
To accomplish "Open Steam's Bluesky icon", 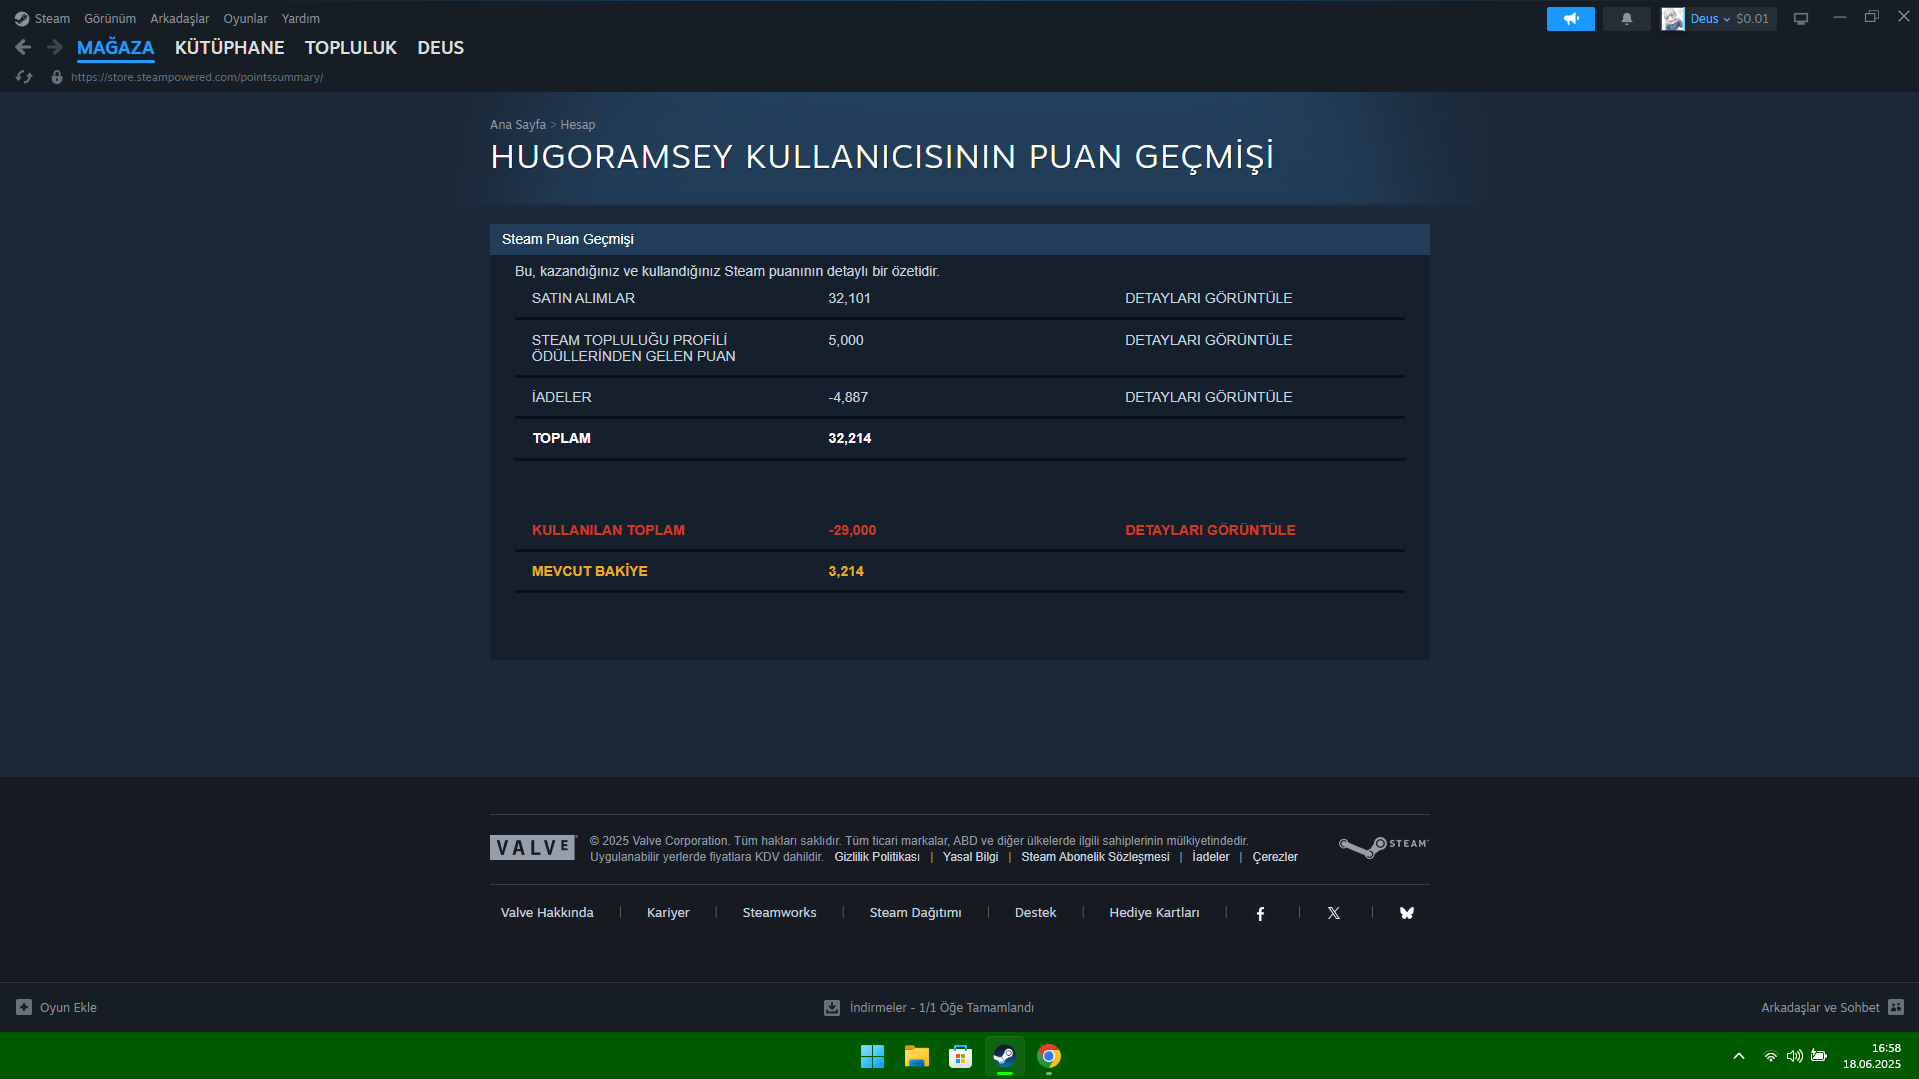I will click(x=1407, y=913).
